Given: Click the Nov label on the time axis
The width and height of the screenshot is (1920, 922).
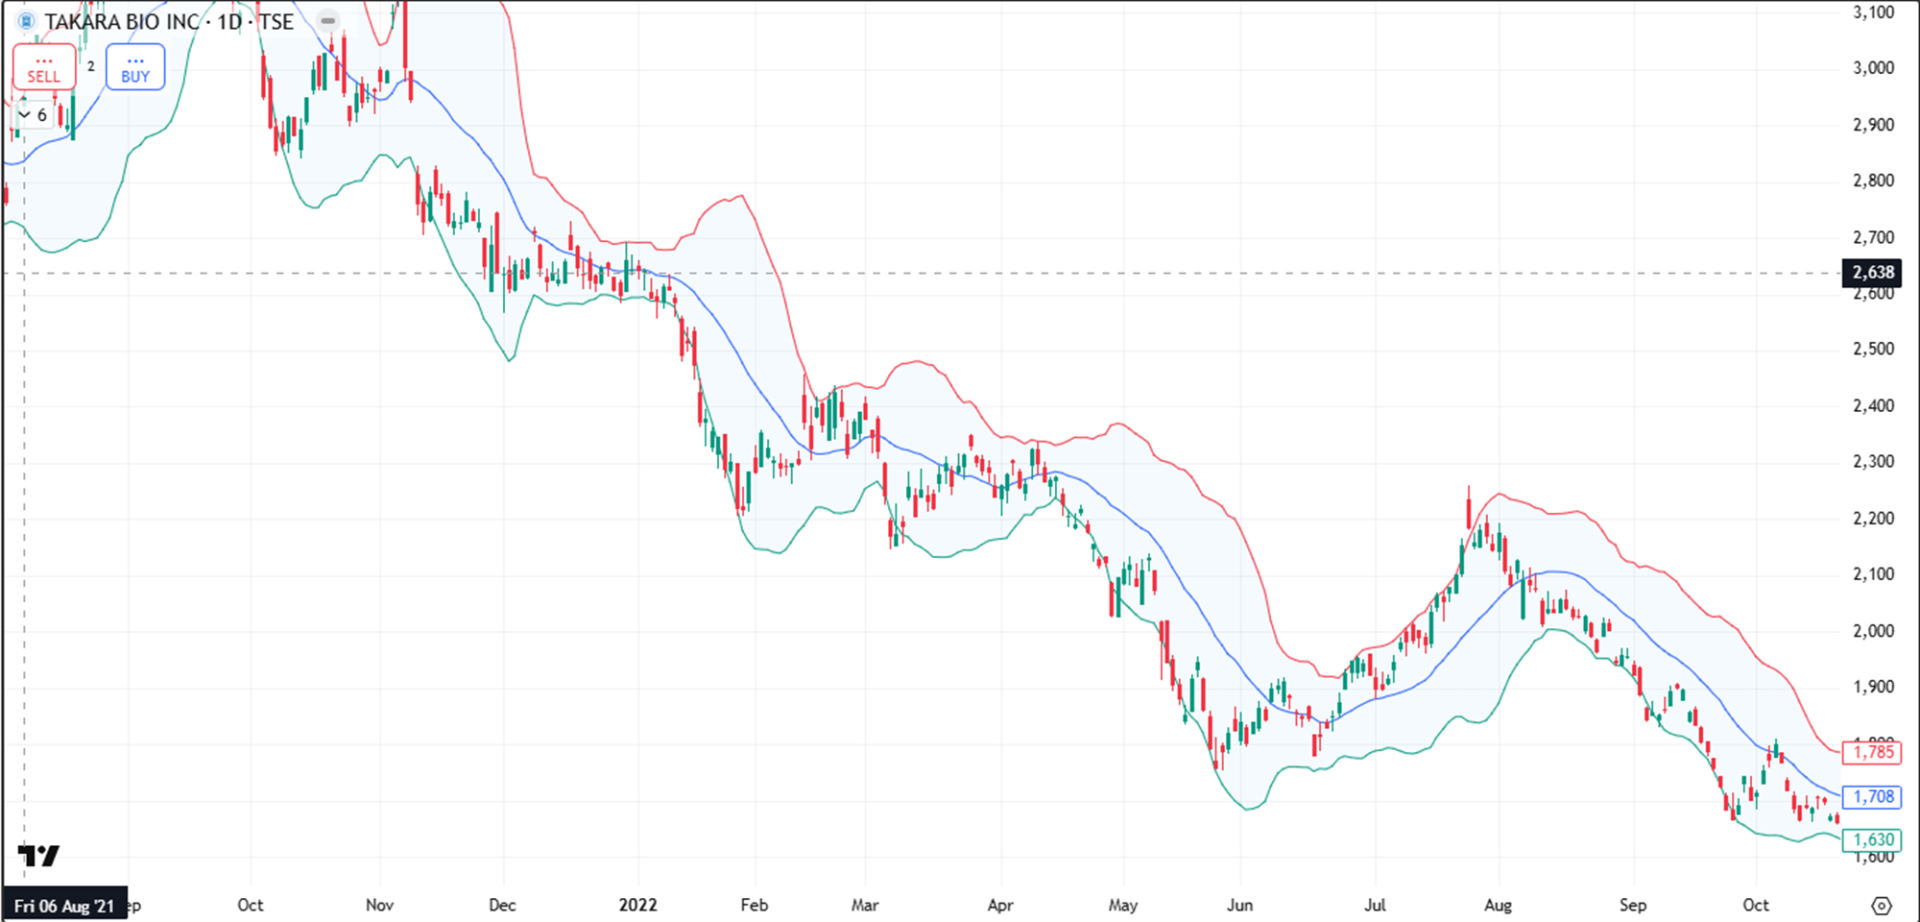Looking at the screenshot, I should [x=380, y=905].
